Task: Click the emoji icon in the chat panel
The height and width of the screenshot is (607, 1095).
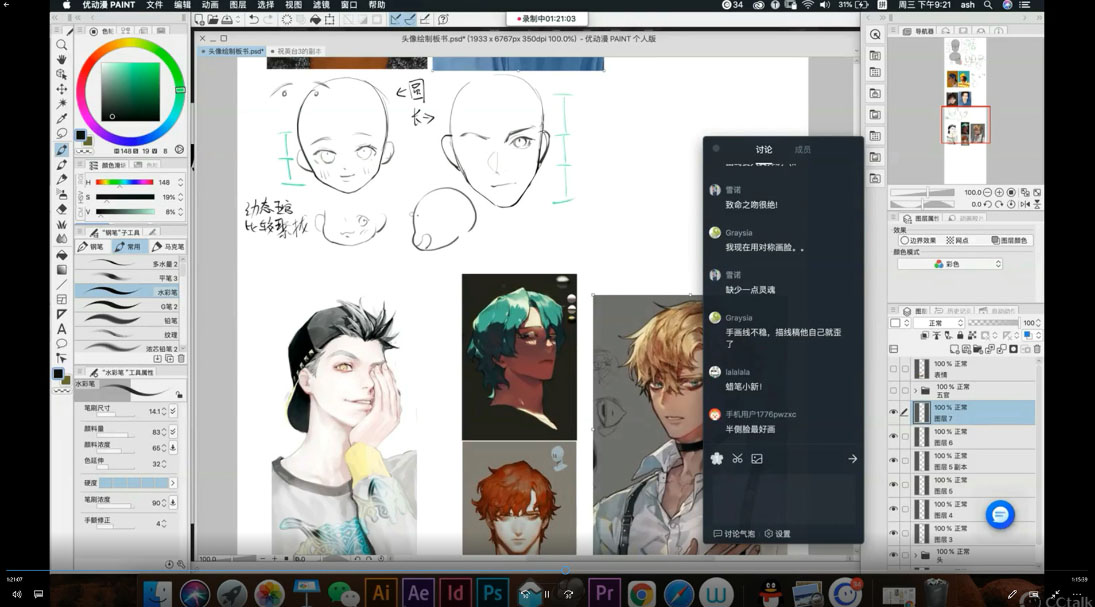Action: tap(716, 458)
